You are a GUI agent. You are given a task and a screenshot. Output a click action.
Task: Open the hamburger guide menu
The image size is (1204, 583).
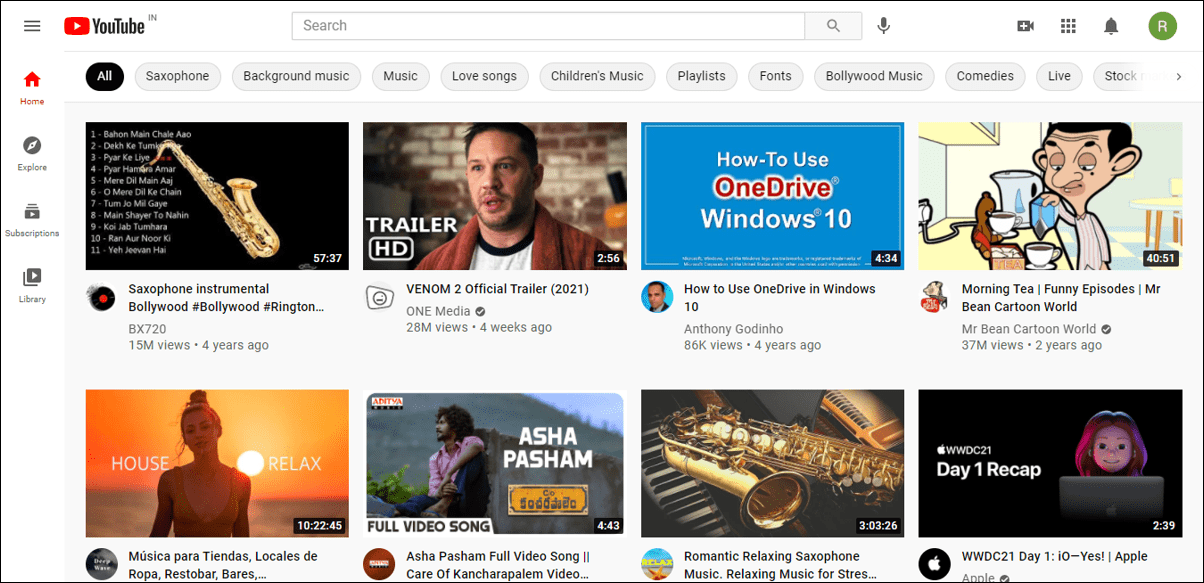(x=32, y=26)
